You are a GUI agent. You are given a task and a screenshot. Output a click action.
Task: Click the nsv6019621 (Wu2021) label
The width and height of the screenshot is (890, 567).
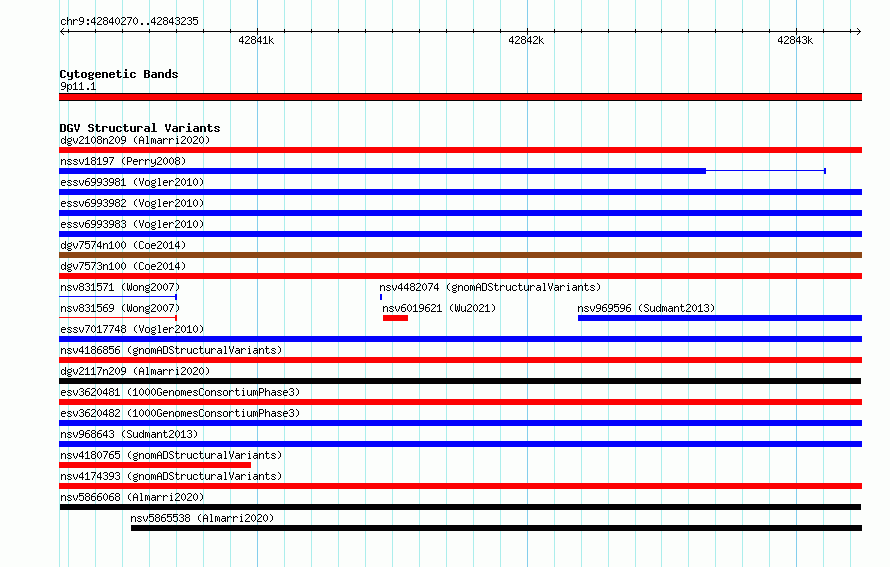[x=439, y=308]
